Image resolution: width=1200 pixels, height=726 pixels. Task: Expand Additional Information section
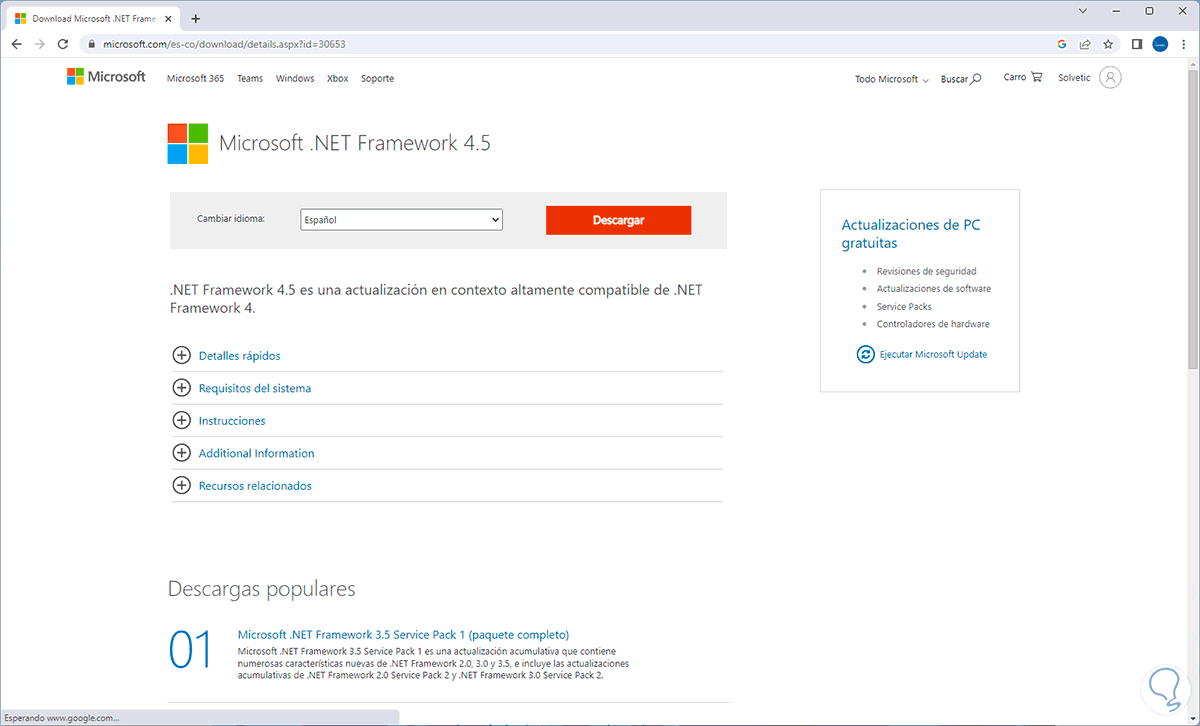click(x=256, y=453)
